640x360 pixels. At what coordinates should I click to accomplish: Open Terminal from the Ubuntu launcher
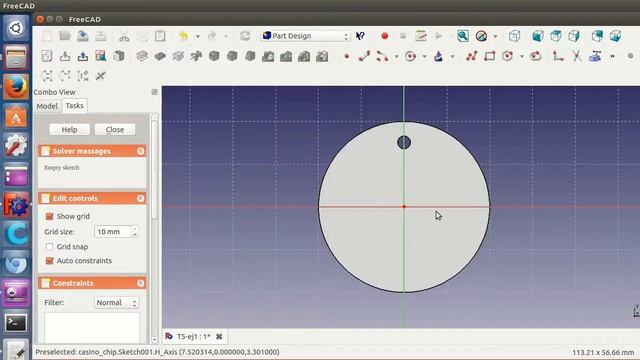[x=16, y=323]
